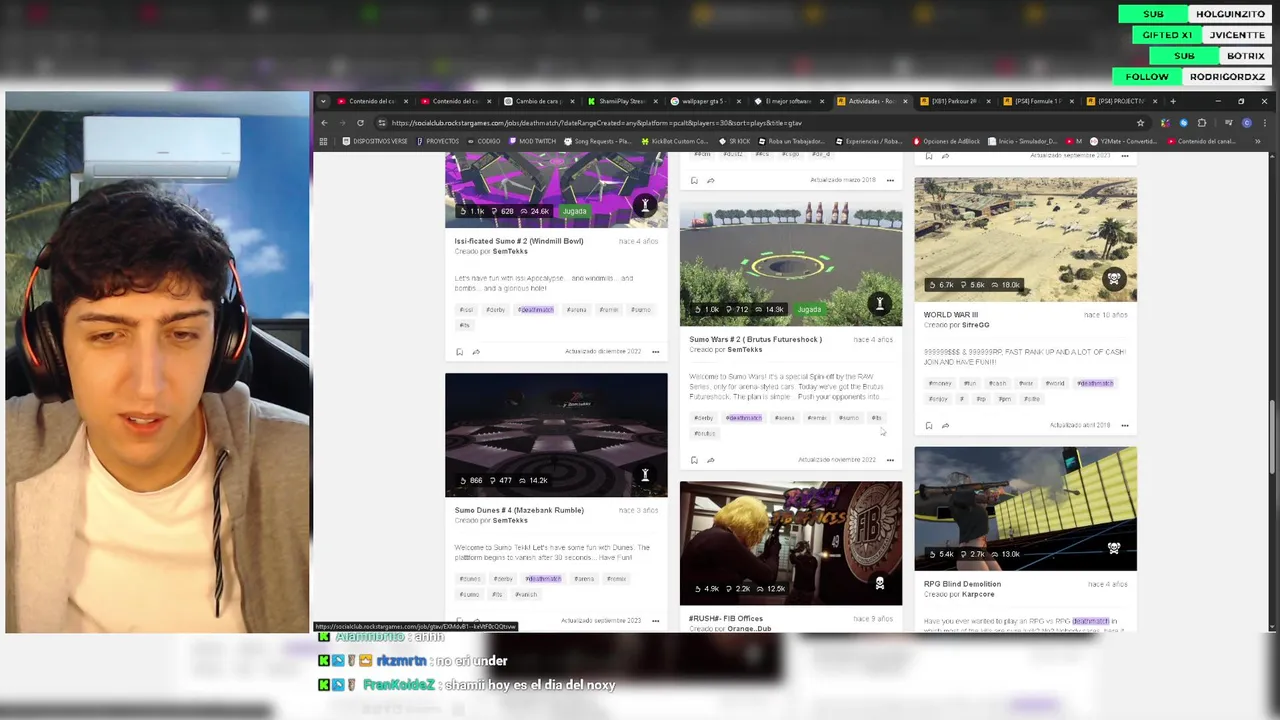Click the Sumo Dunes # 4 mode icon

(x=645, y=475)
